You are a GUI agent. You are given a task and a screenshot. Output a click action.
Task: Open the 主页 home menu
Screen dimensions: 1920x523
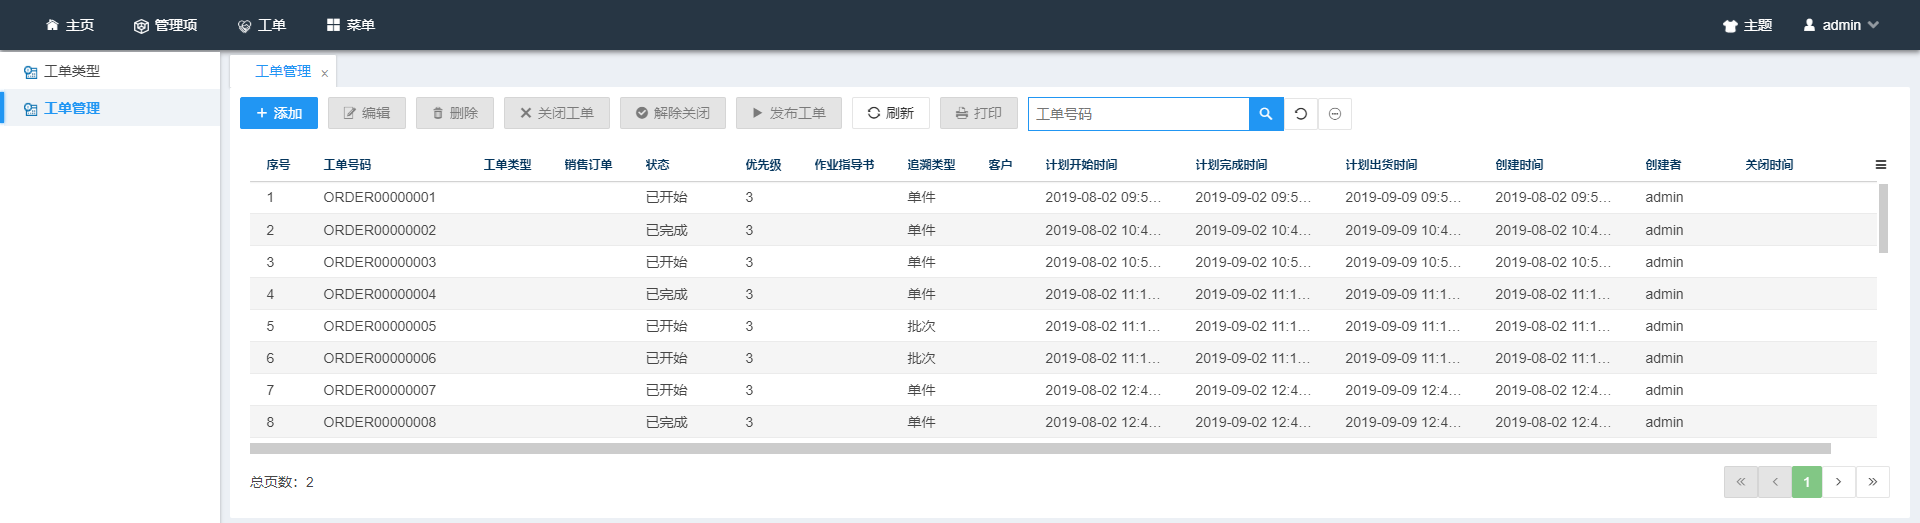[x=70, y=25]
